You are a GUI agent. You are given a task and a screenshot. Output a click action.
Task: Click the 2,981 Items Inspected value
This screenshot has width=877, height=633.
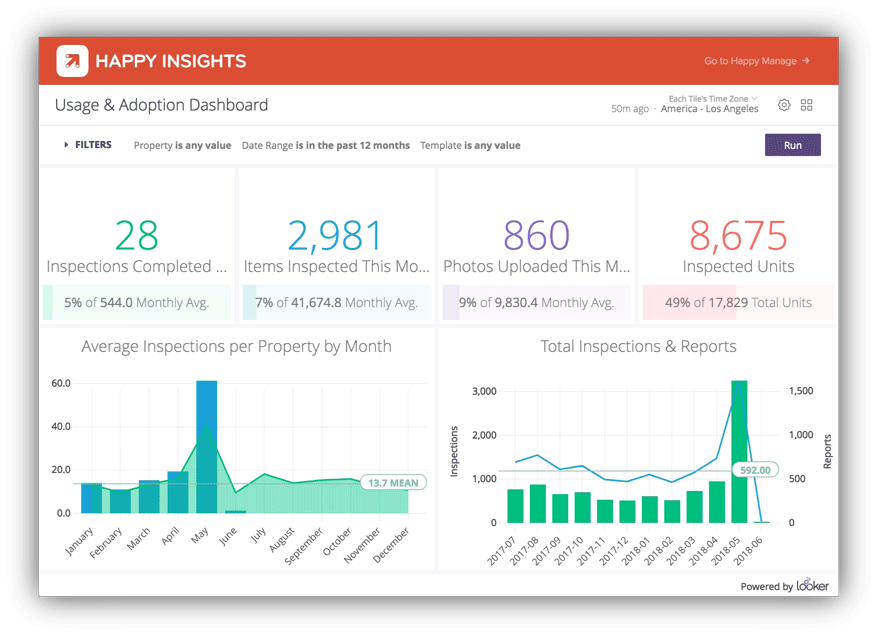(x=335, y=235)
